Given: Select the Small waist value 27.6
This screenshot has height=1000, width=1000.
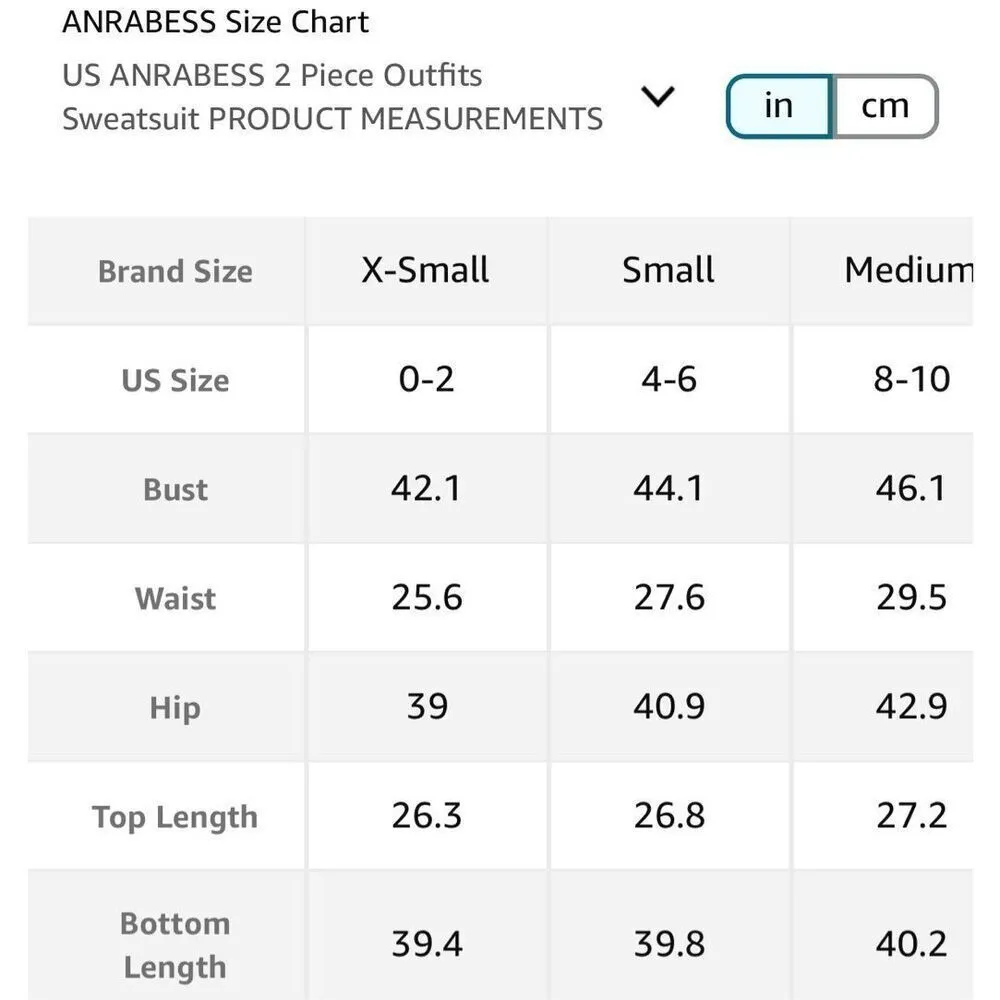Looking at the screenshot, I should (668, 598).
